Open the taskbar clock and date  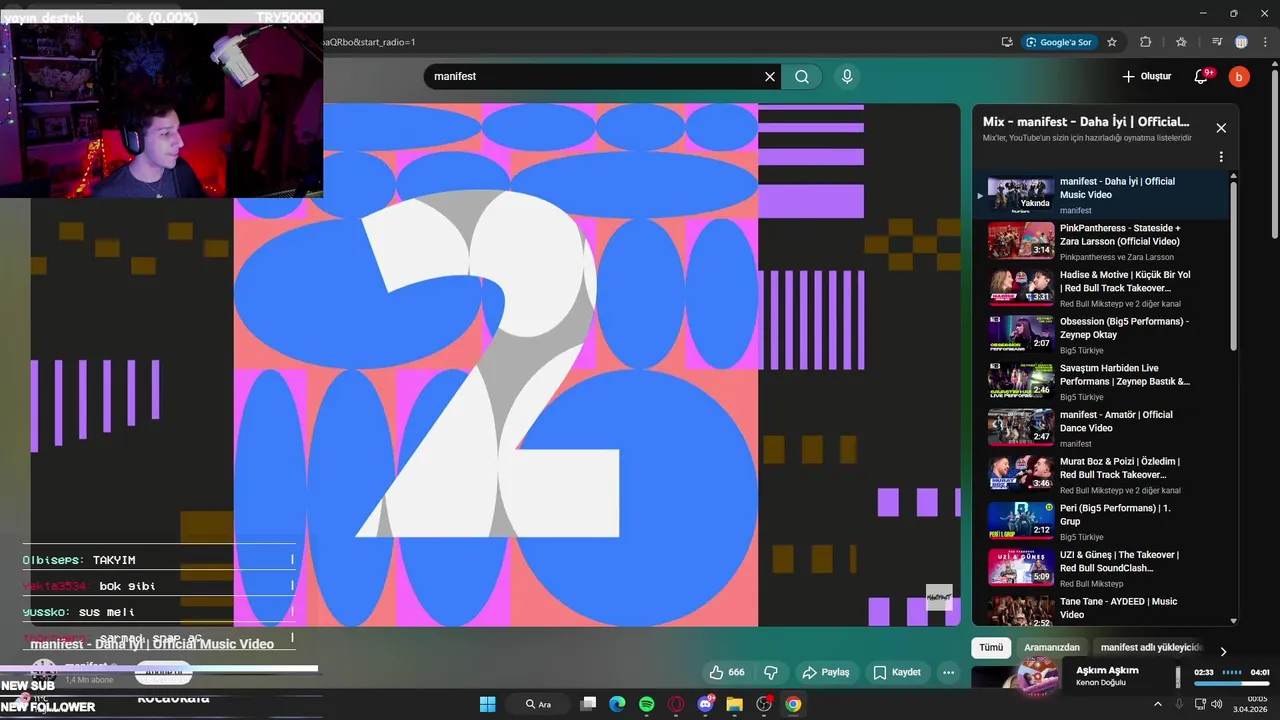[1252, 704]
